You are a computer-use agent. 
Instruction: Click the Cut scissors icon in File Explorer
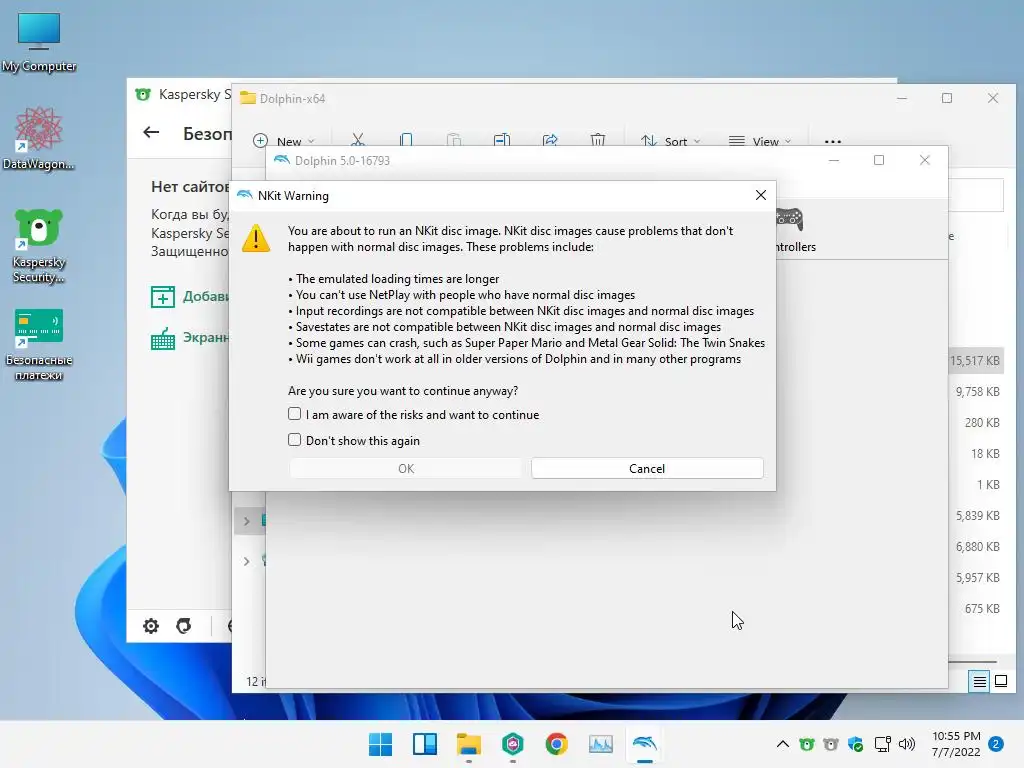coord(357,140)
